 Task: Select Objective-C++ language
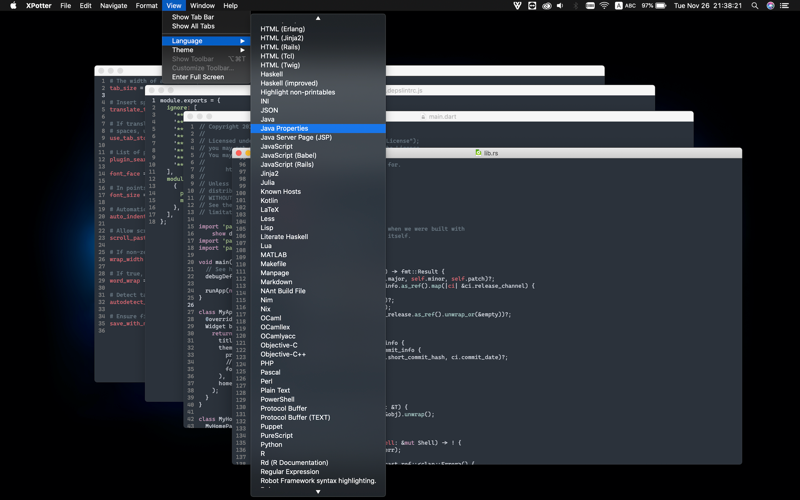click(318, 354)
